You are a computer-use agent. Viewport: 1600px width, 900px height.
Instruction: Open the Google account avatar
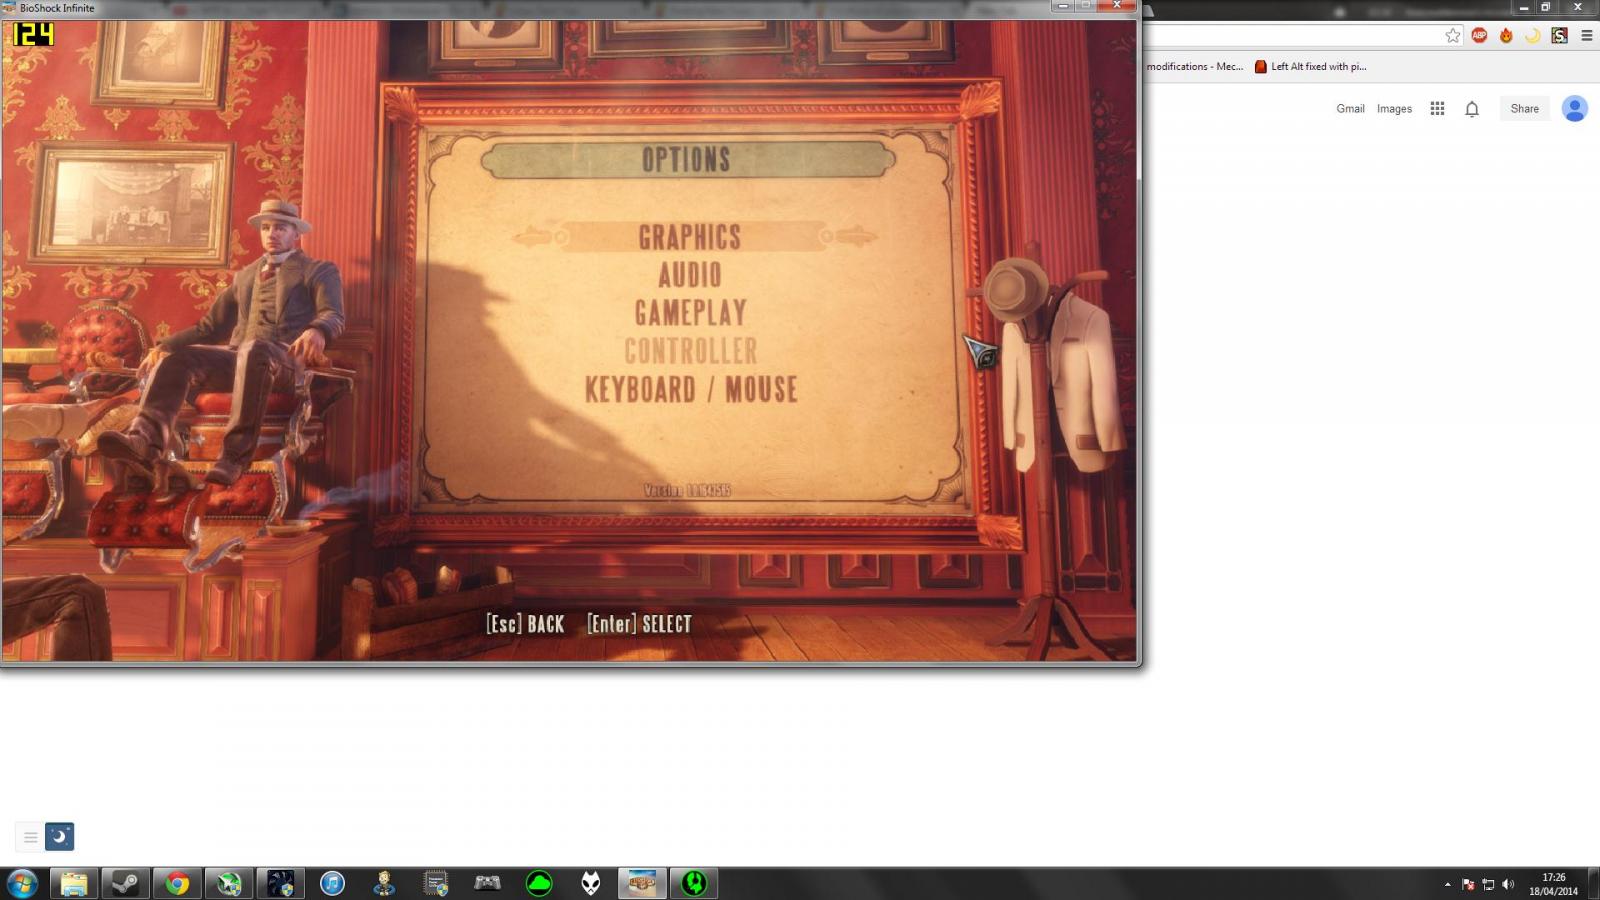coord(1575,108)
